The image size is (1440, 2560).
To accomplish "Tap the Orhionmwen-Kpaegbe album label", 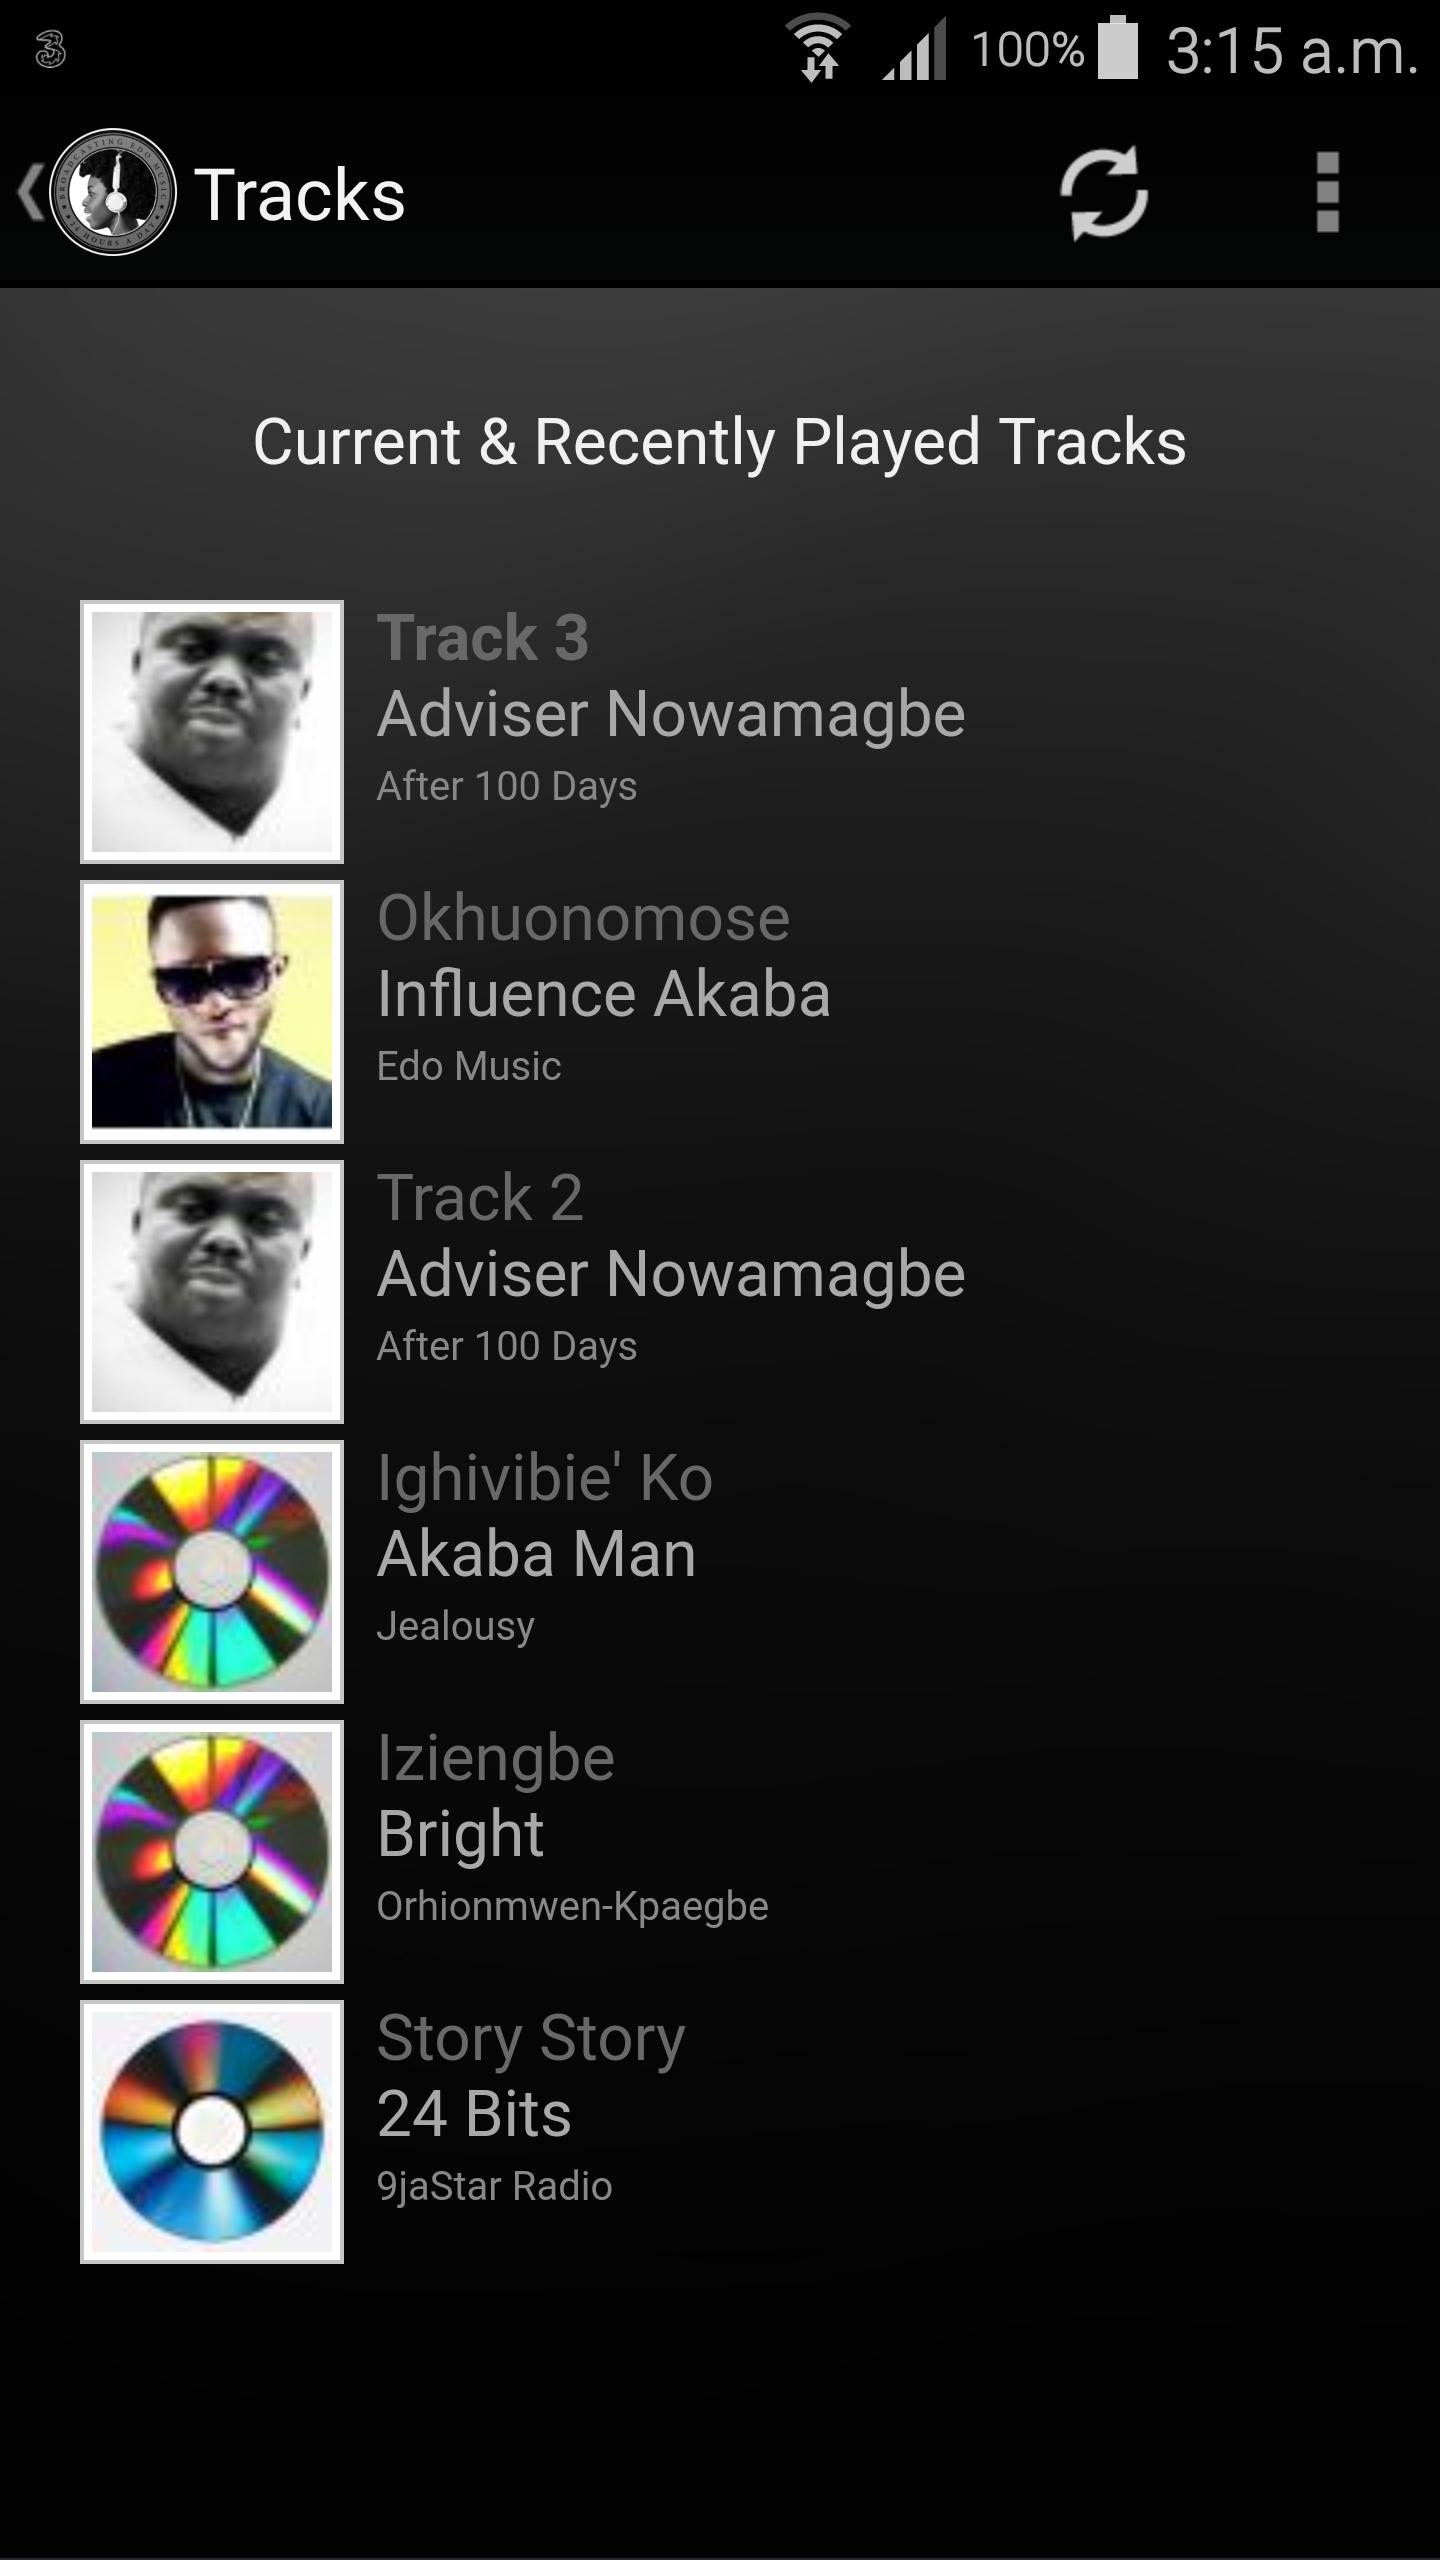I will click(573, 1907).
